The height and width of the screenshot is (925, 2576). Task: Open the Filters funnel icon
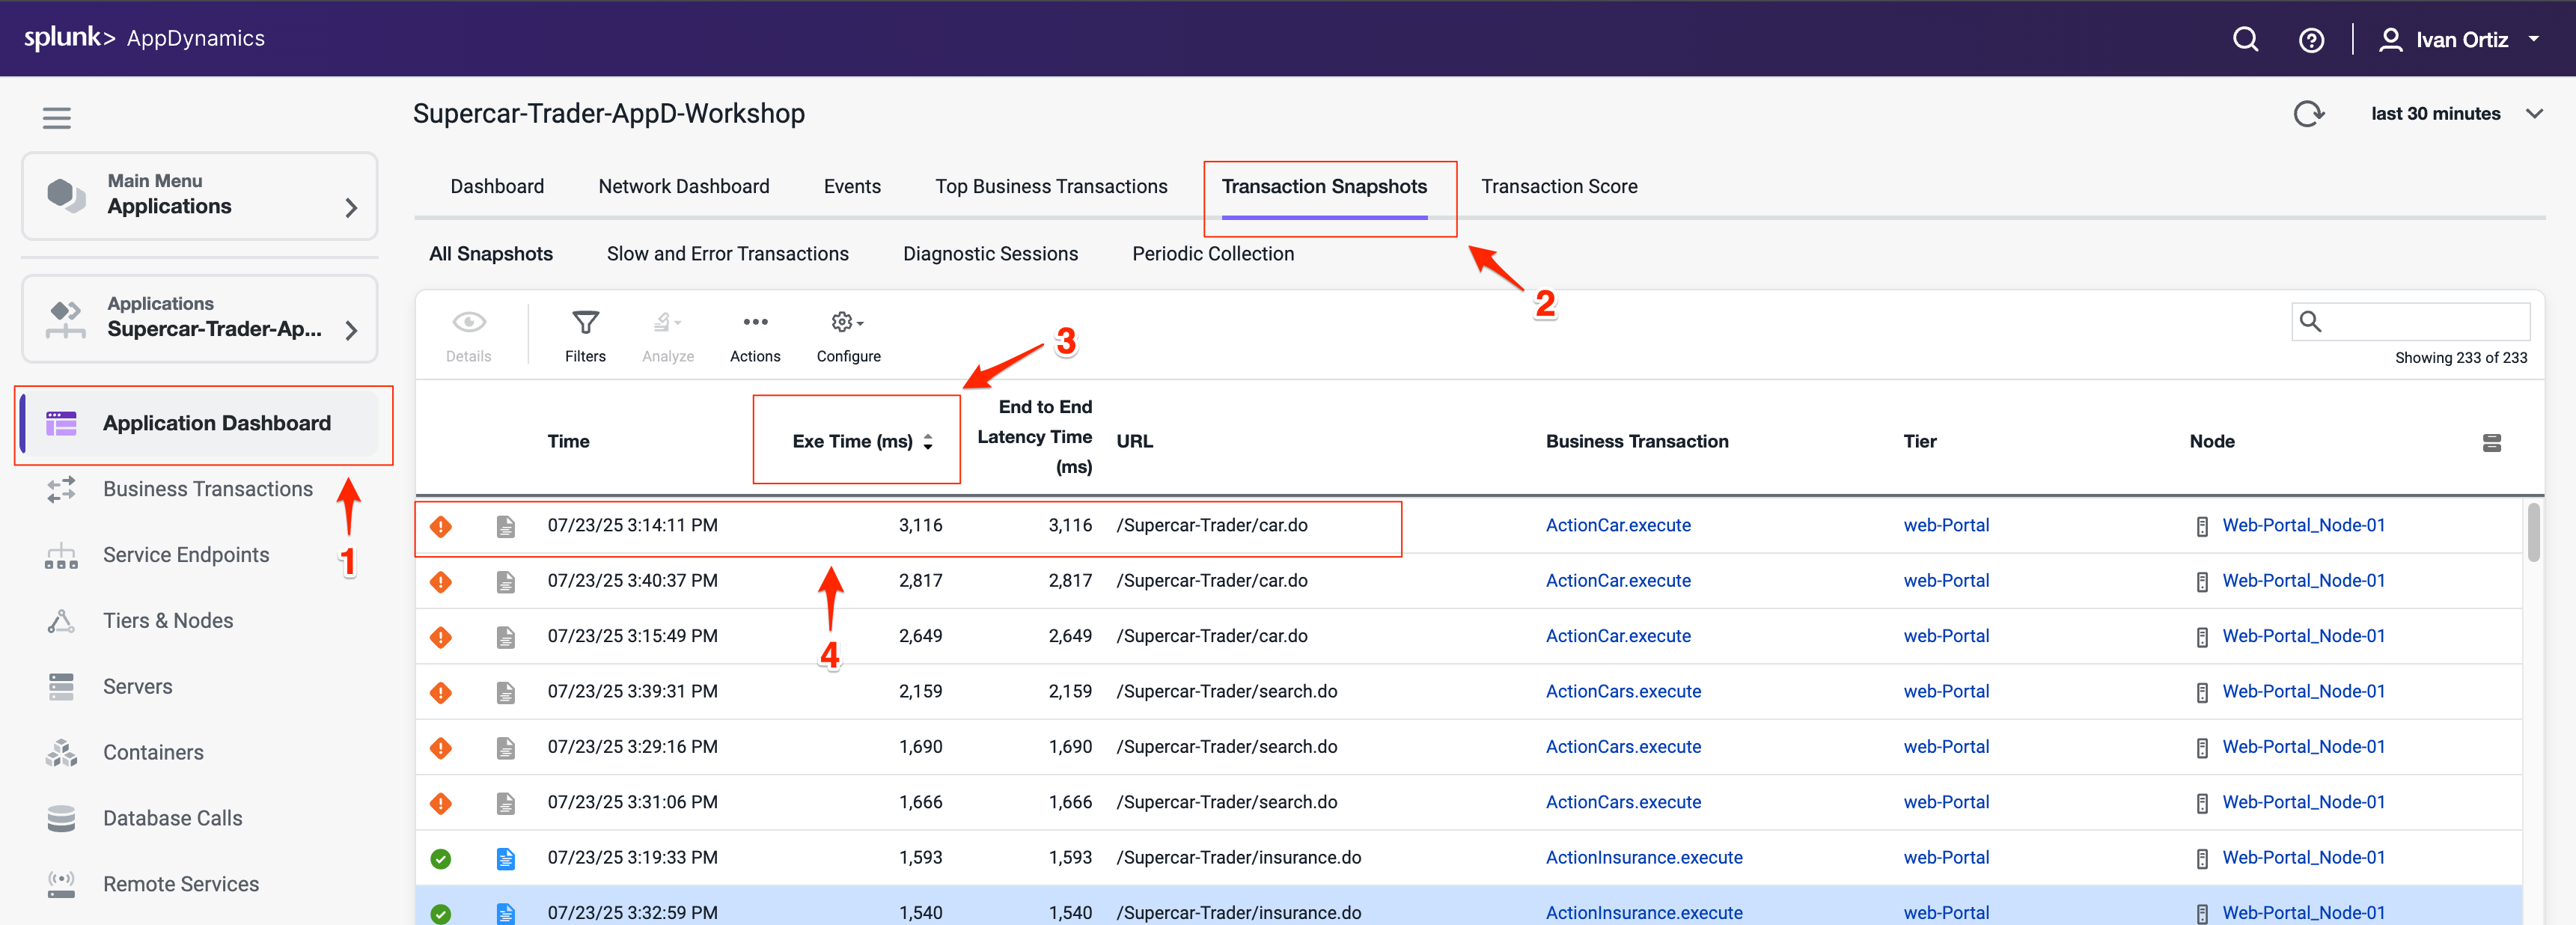[x=585, y=323]
